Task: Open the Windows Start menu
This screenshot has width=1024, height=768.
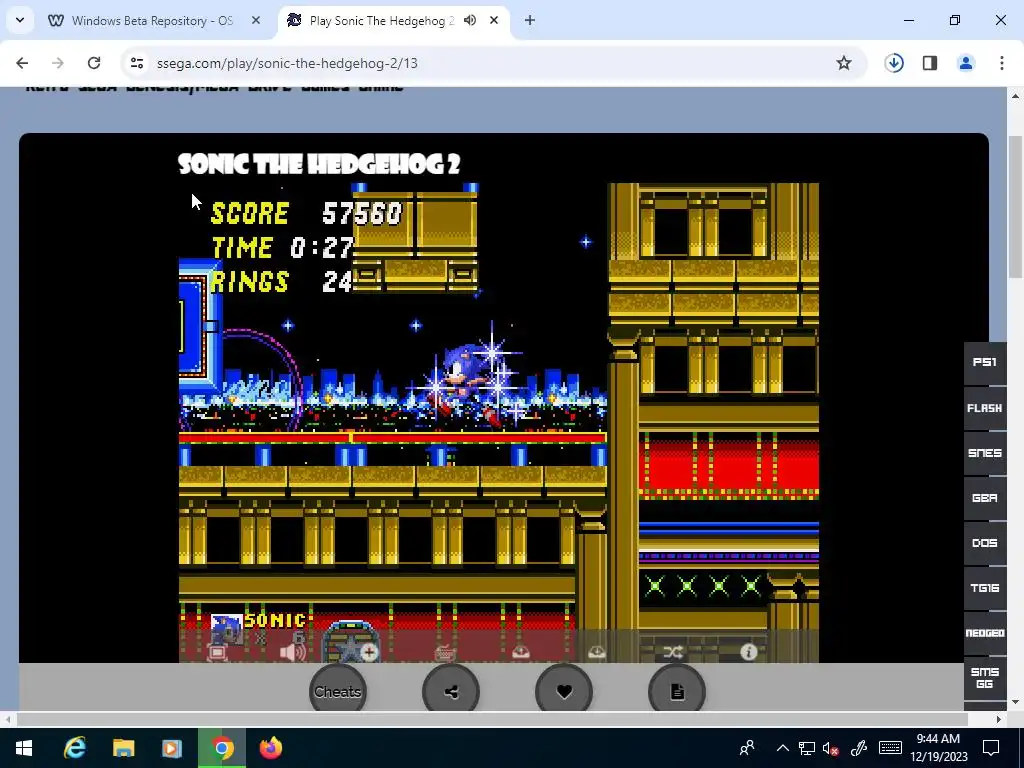Action: 24,748
